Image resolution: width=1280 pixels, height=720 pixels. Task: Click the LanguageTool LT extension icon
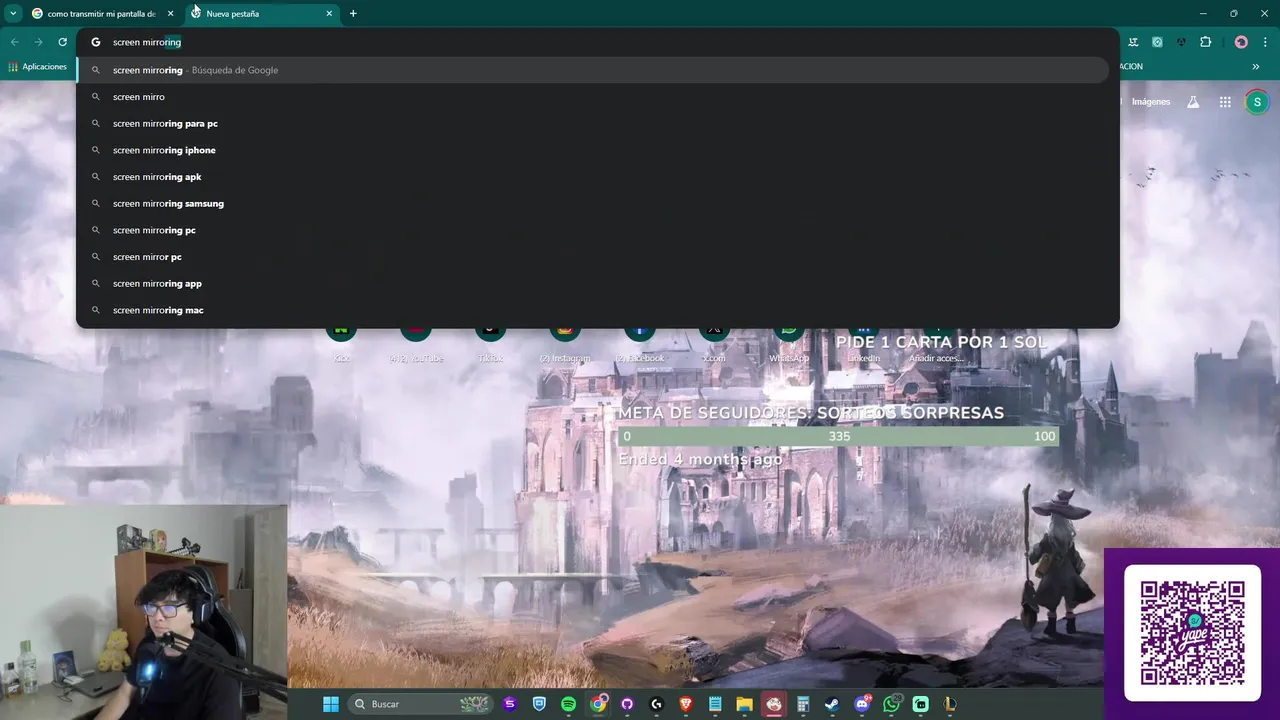[x=1133, y=42]
